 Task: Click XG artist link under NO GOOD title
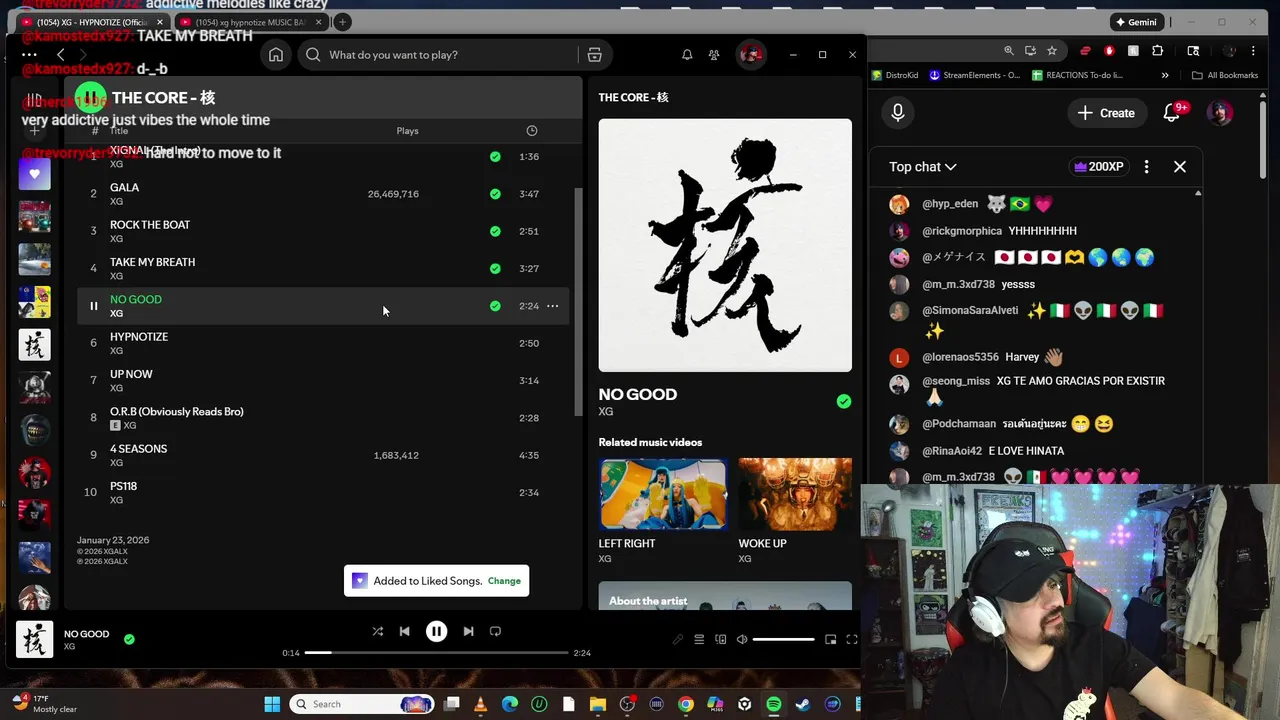[605, 412]
